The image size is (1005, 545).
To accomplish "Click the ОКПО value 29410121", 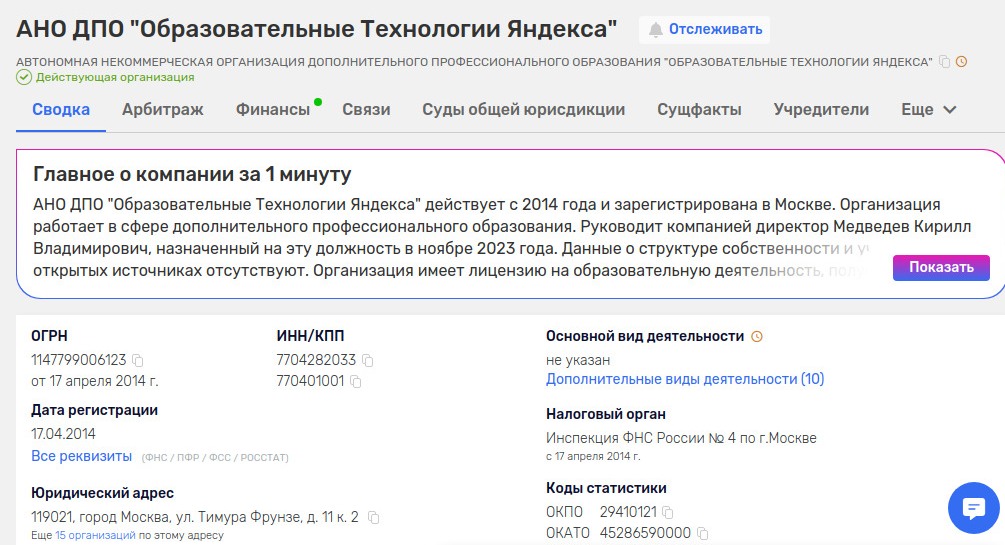I will pos(628,512).
